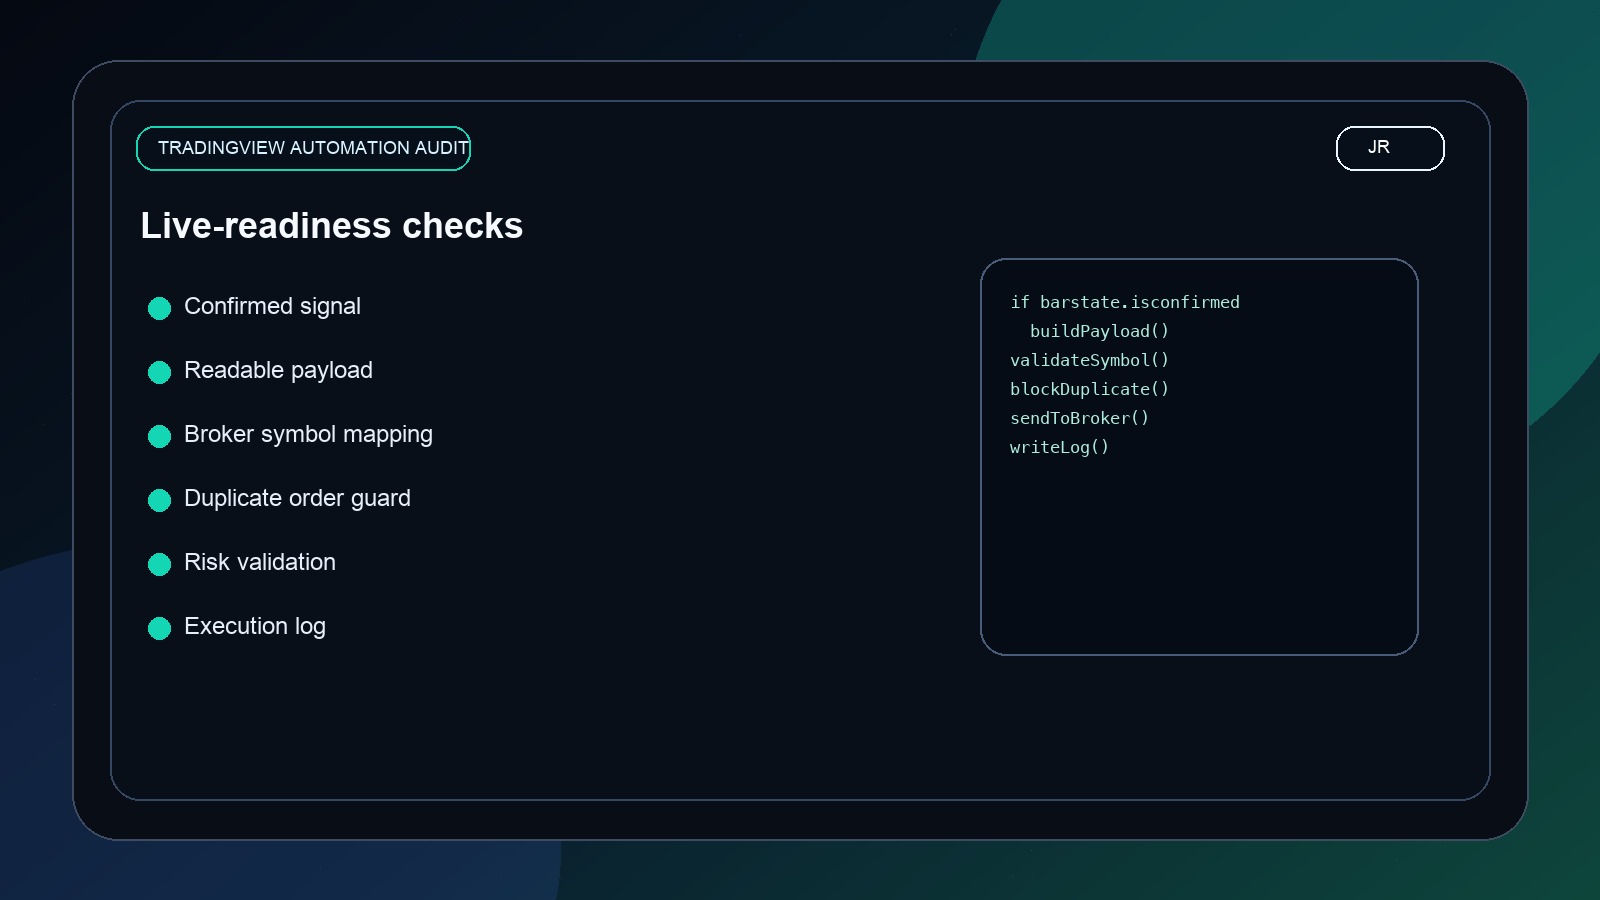Viewport: 1600px width, 900px height.
Task: Click the validateSymbol() line in the code panel
Action: point(1089,360)
